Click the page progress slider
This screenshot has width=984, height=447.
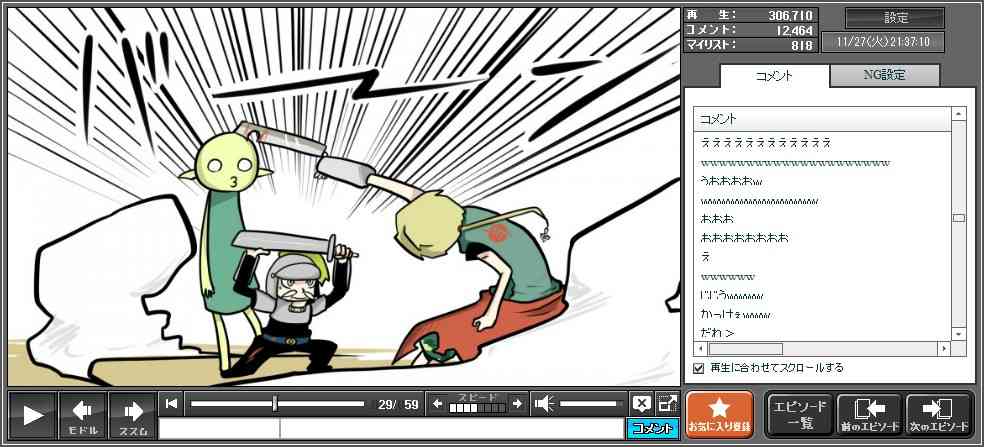(277, 404)
